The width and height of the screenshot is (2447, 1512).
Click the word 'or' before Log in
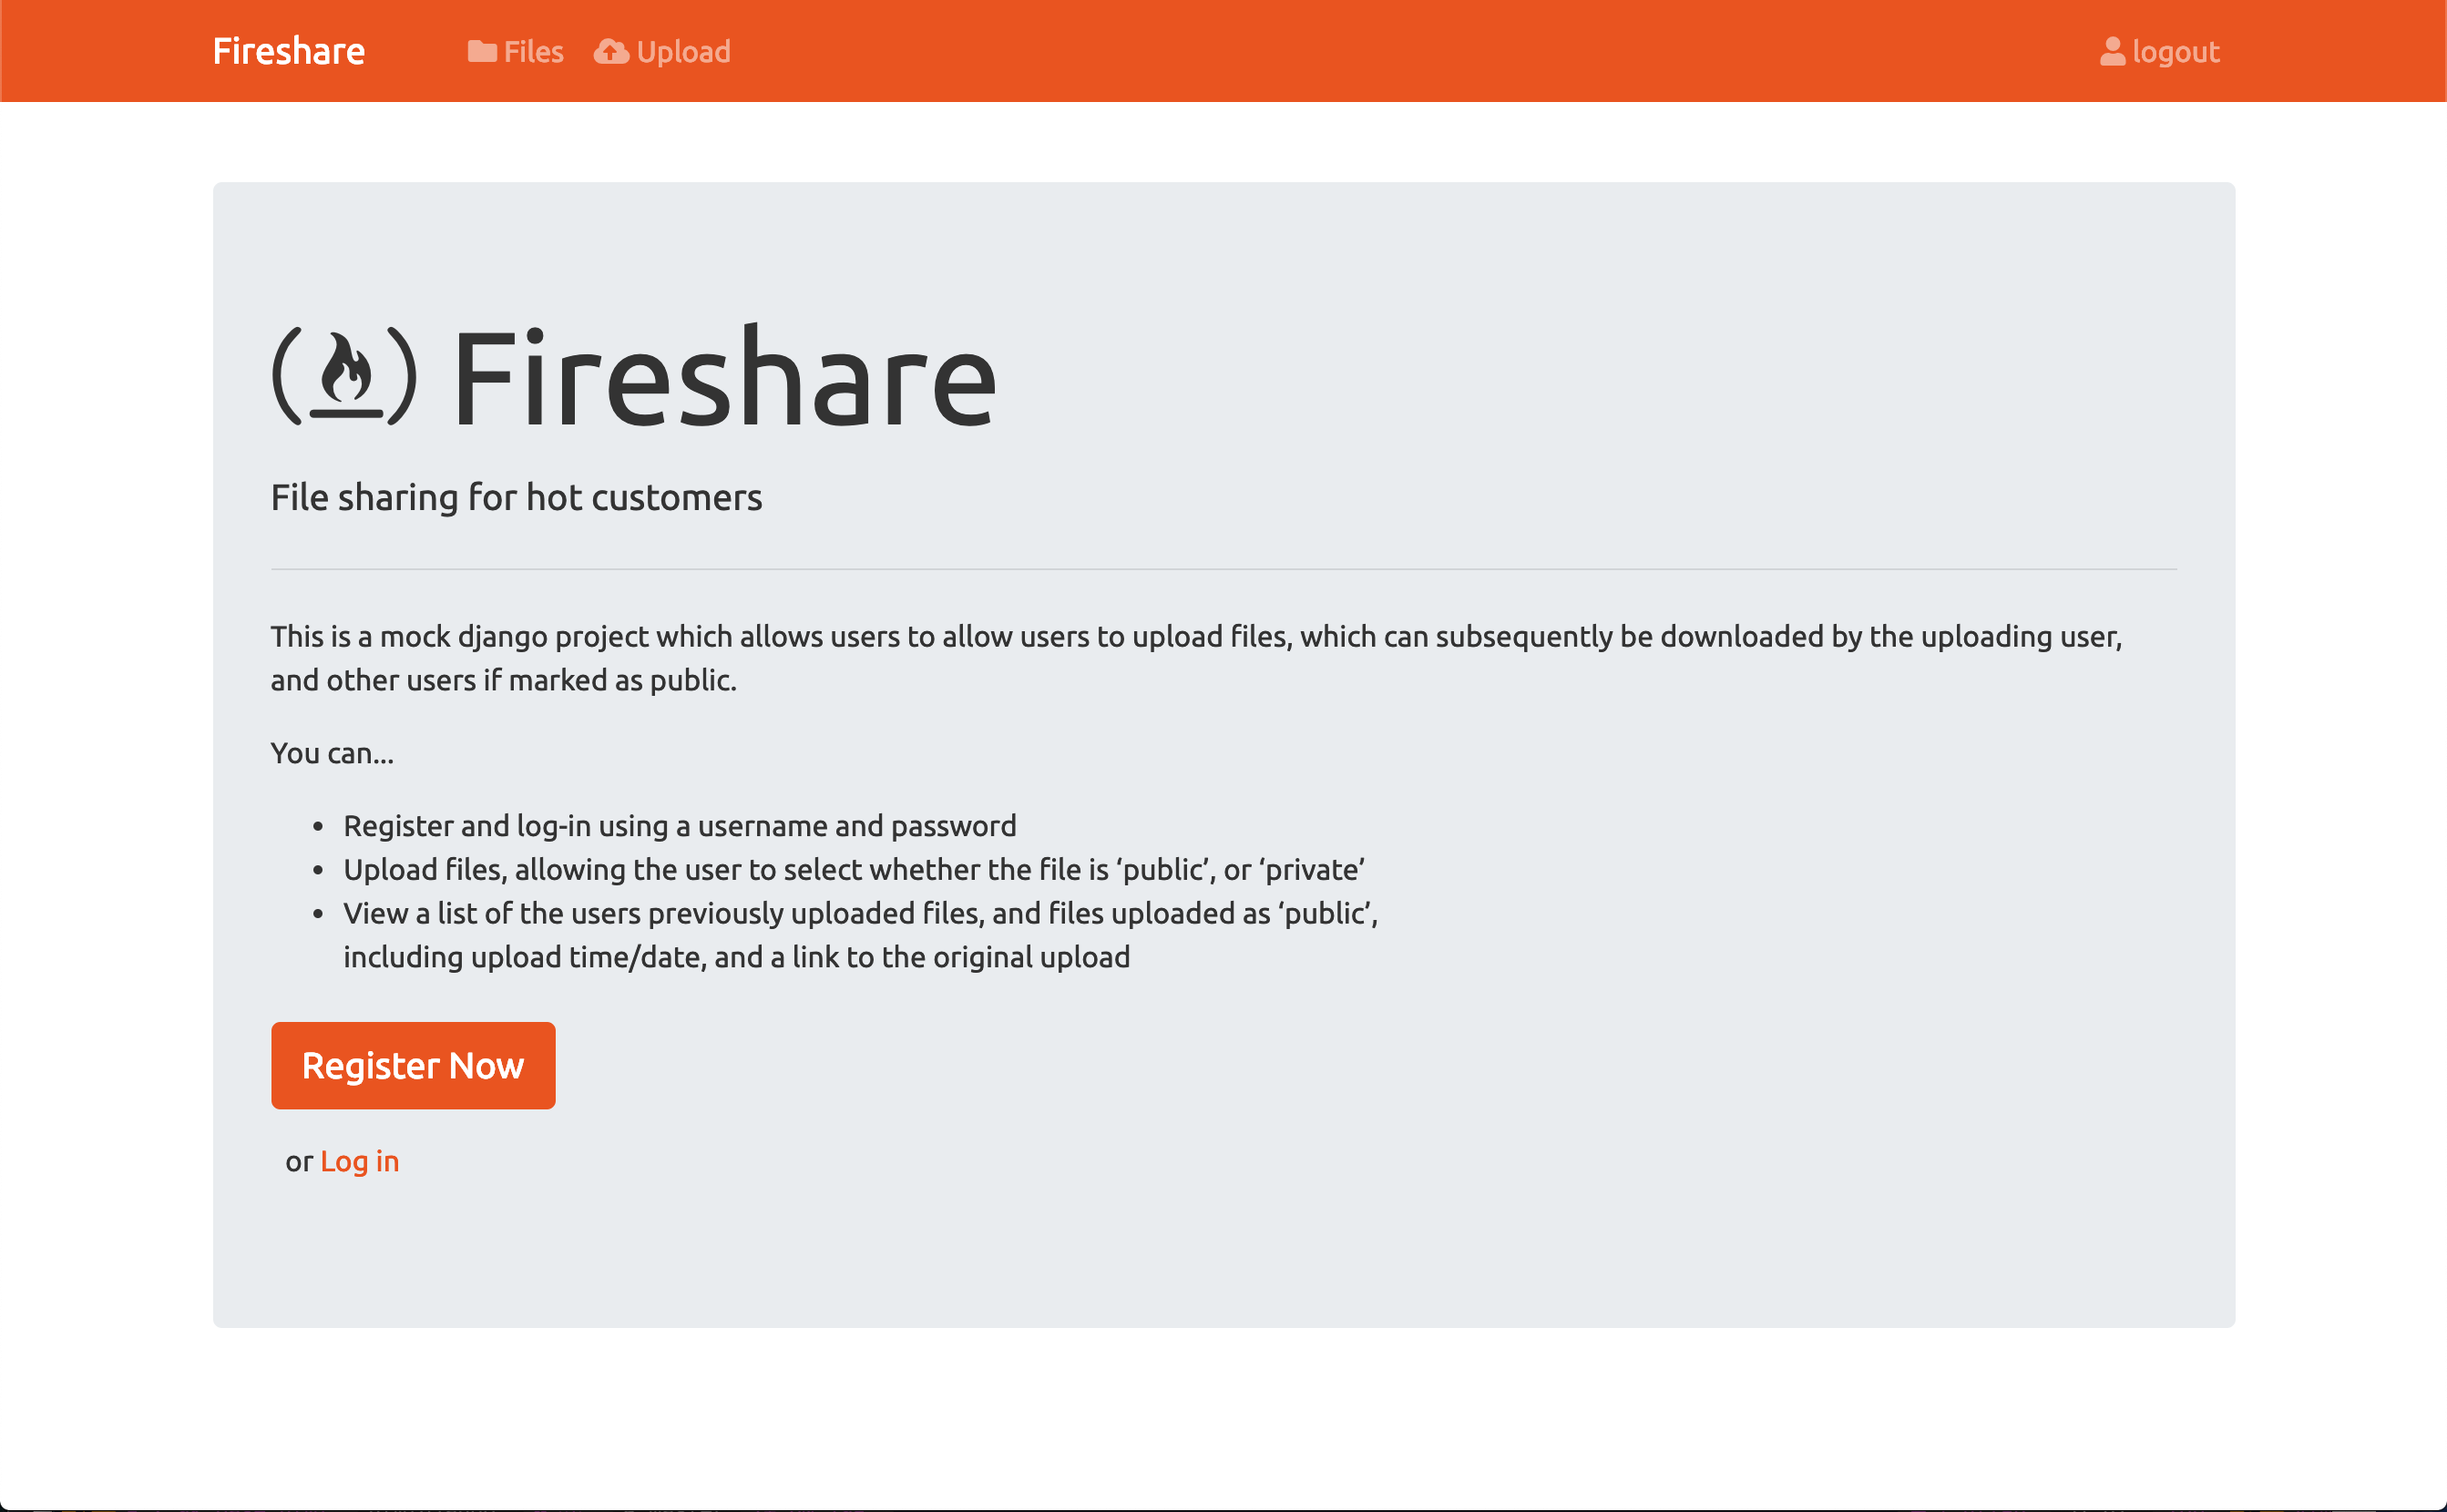click(x=299, y=1161)
